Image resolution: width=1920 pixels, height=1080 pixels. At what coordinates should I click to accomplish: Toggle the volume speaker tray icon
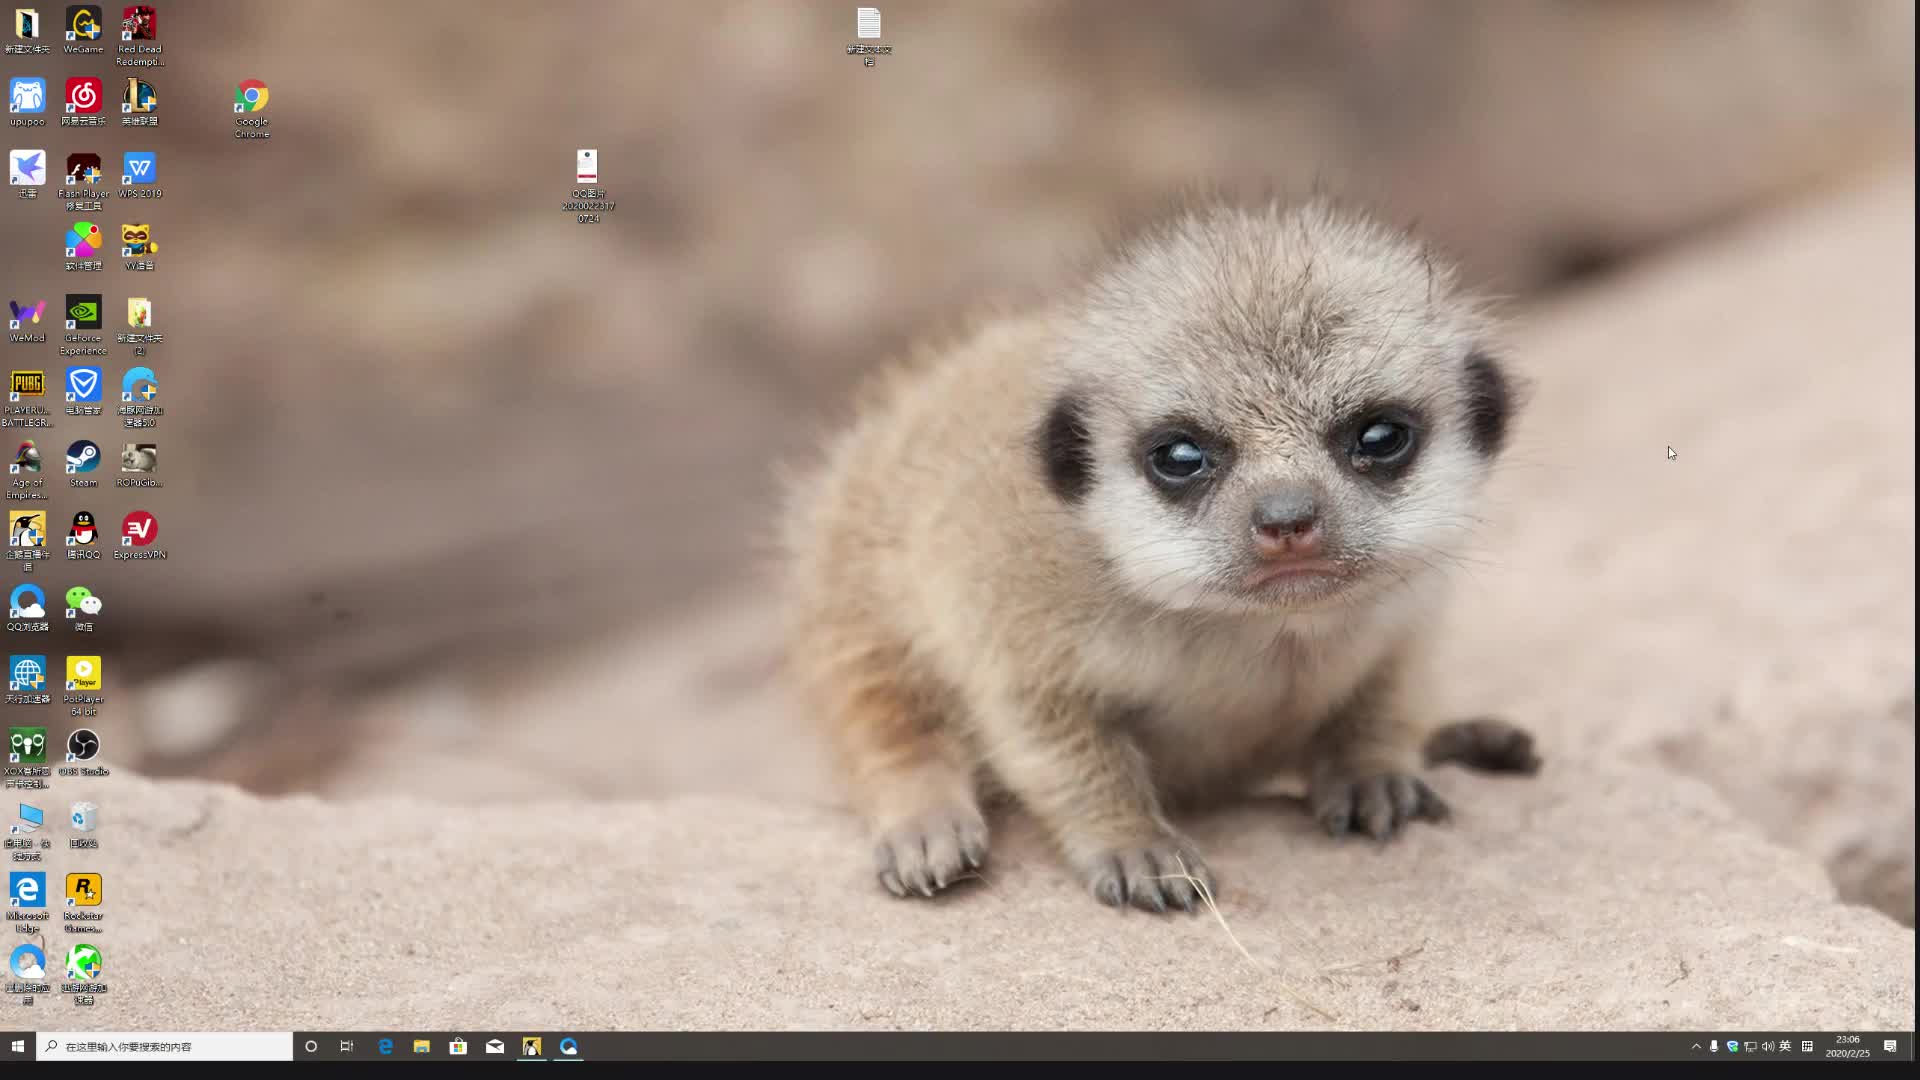tap(1767, 1046)
